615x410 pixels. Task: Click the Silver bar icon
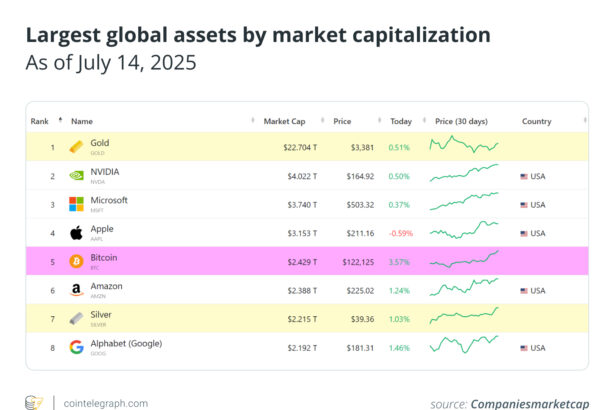click(x=76, y=318)
